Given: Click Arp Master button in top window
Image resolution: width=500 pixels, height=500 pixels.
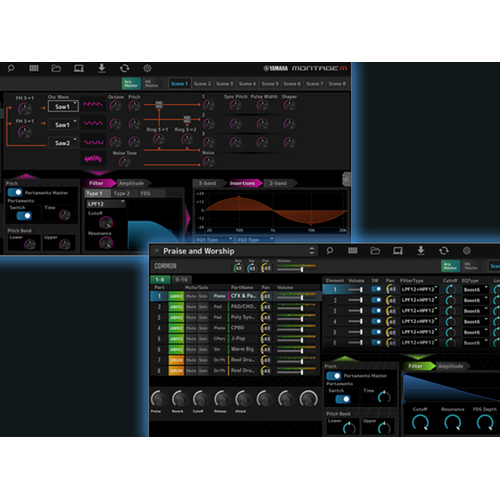Looking at the screenshot, I should pyautogui.click(x=131, y=83).
